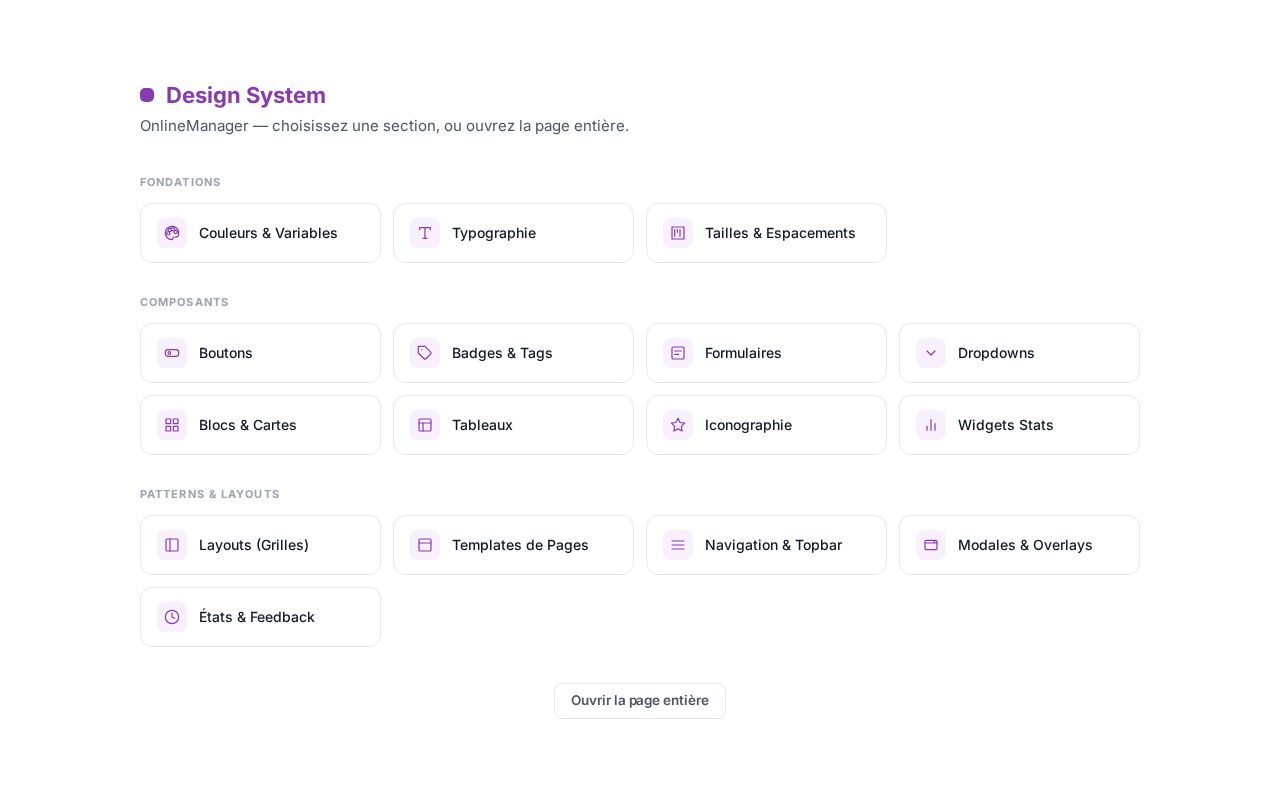Click the table icon of Tableaux
Image resolution: width=1280 pixels, height=800 pixels.
pos(425,425)
